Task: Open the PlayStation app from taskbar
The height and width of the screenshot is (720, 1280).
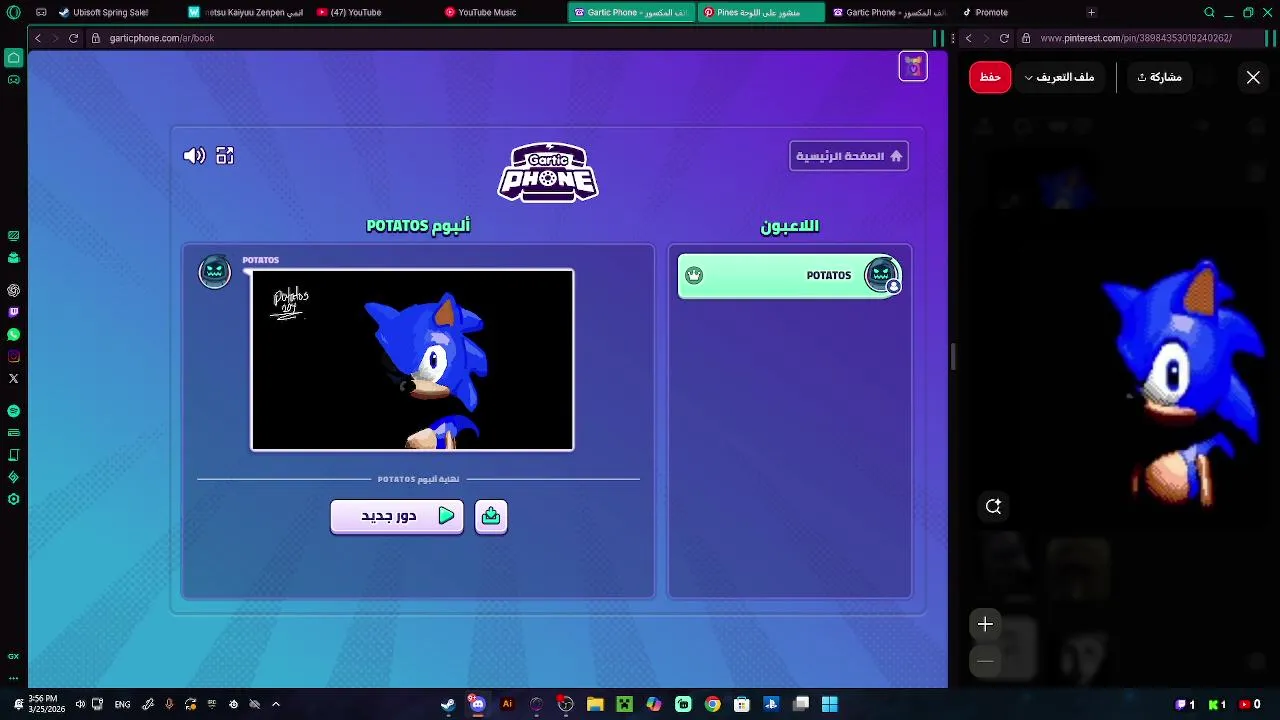Action: pyautogui.click(x=771, y=704)
